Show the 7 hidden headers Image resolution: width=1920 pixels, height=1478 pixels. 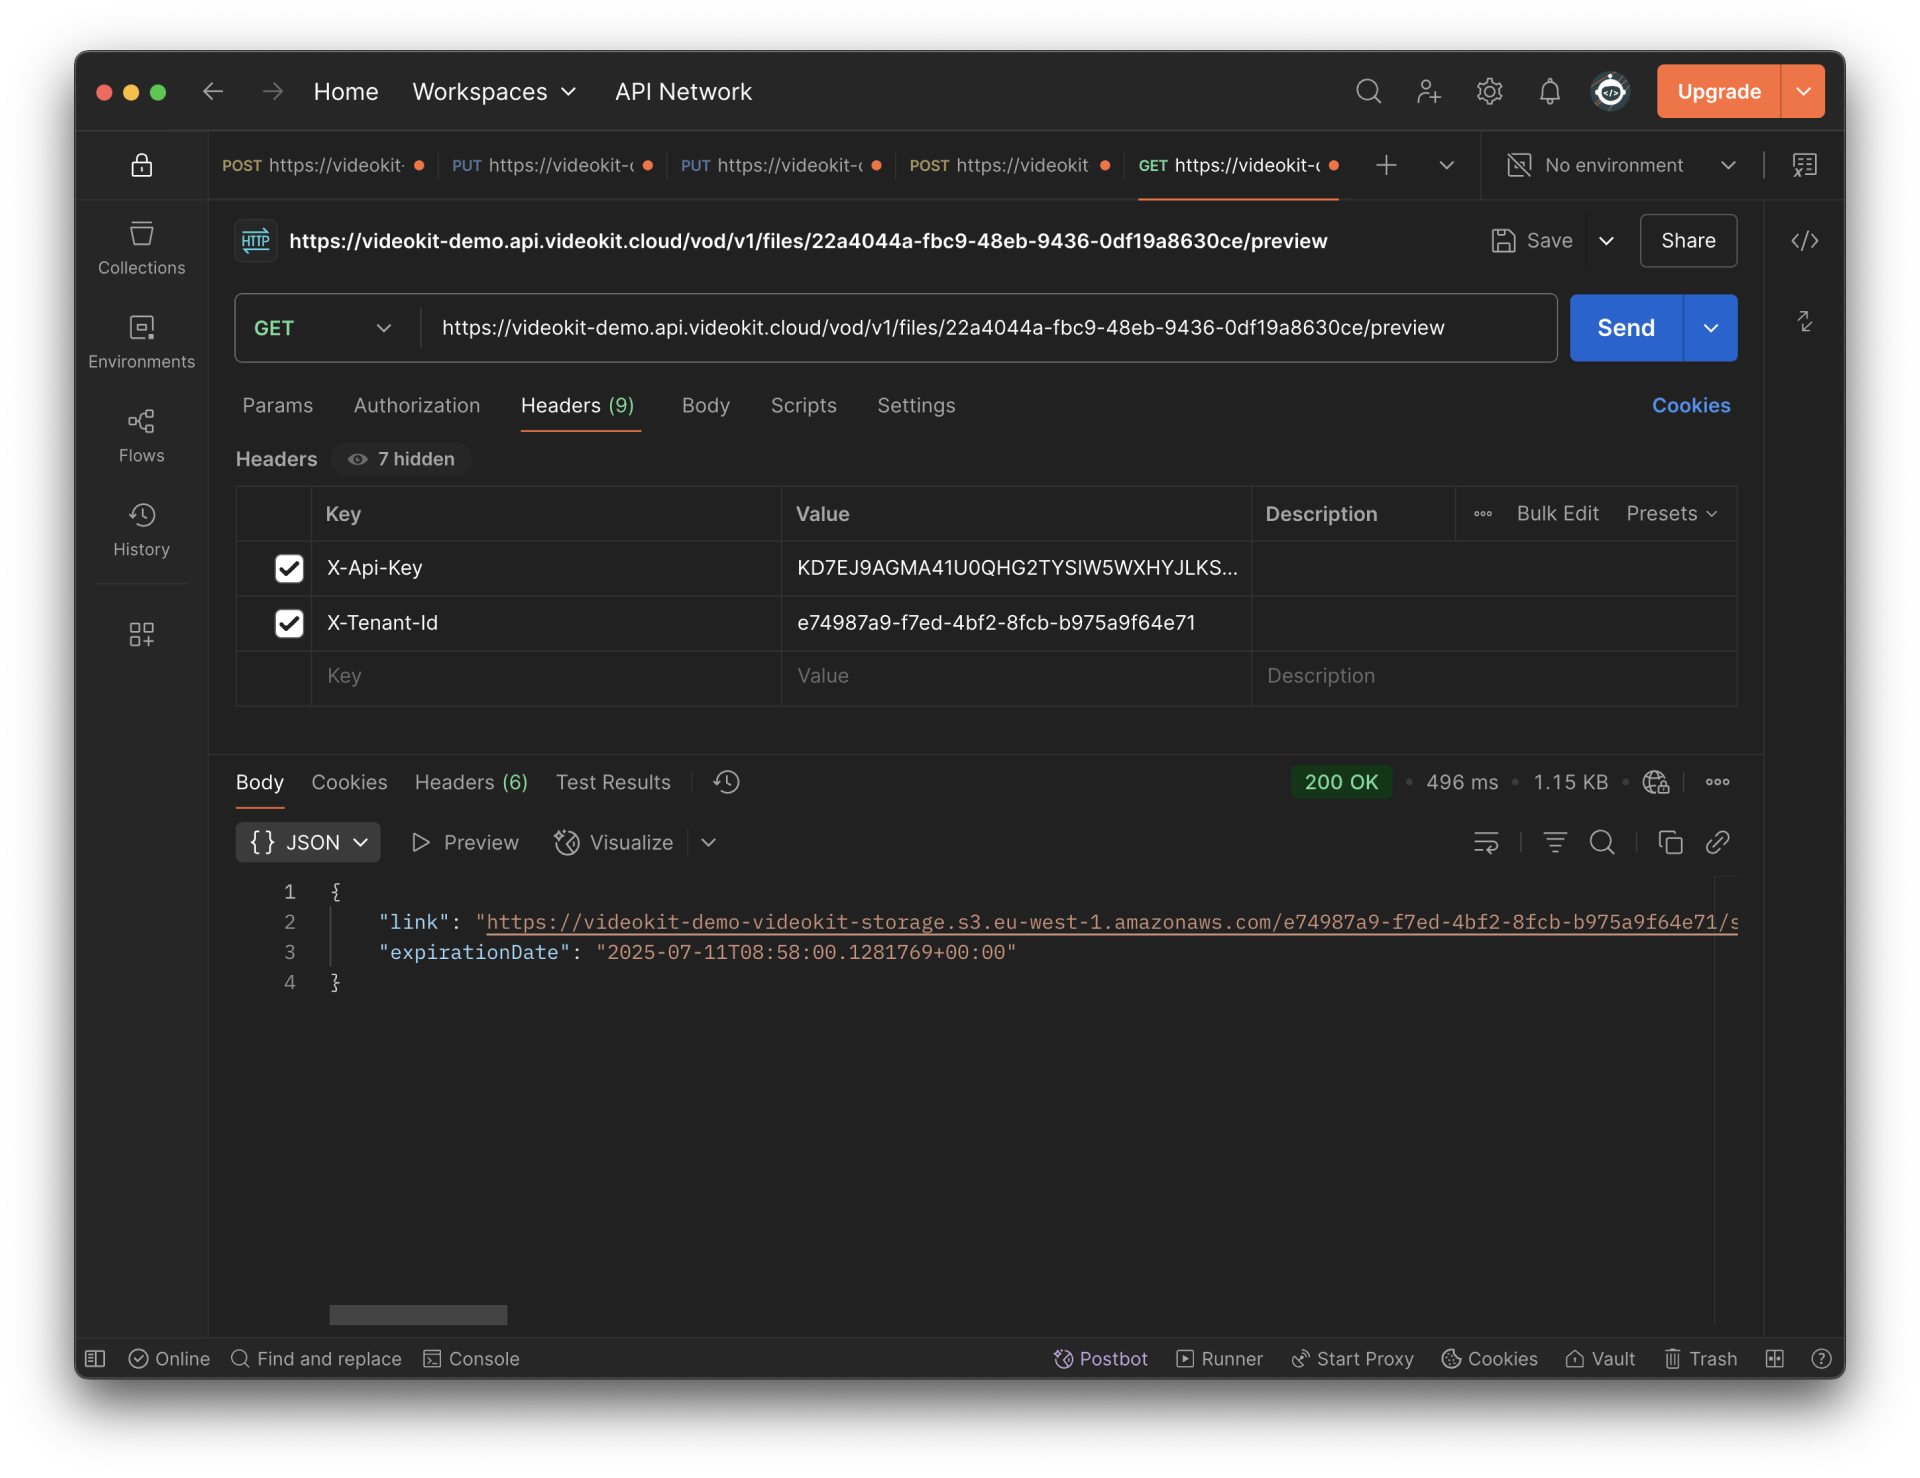(401, 459)
